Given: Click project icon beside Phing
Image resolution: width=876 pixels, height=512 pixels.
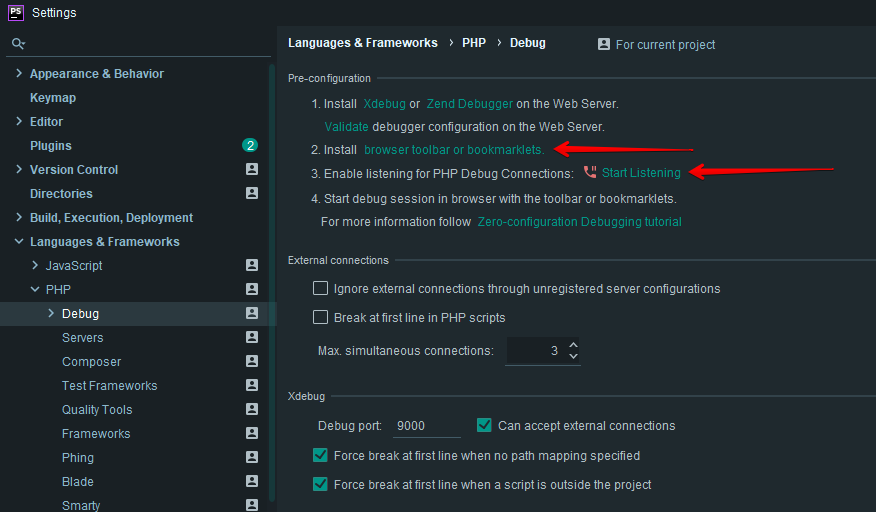Looking at the screenshot, I should [x=252, y=457].
